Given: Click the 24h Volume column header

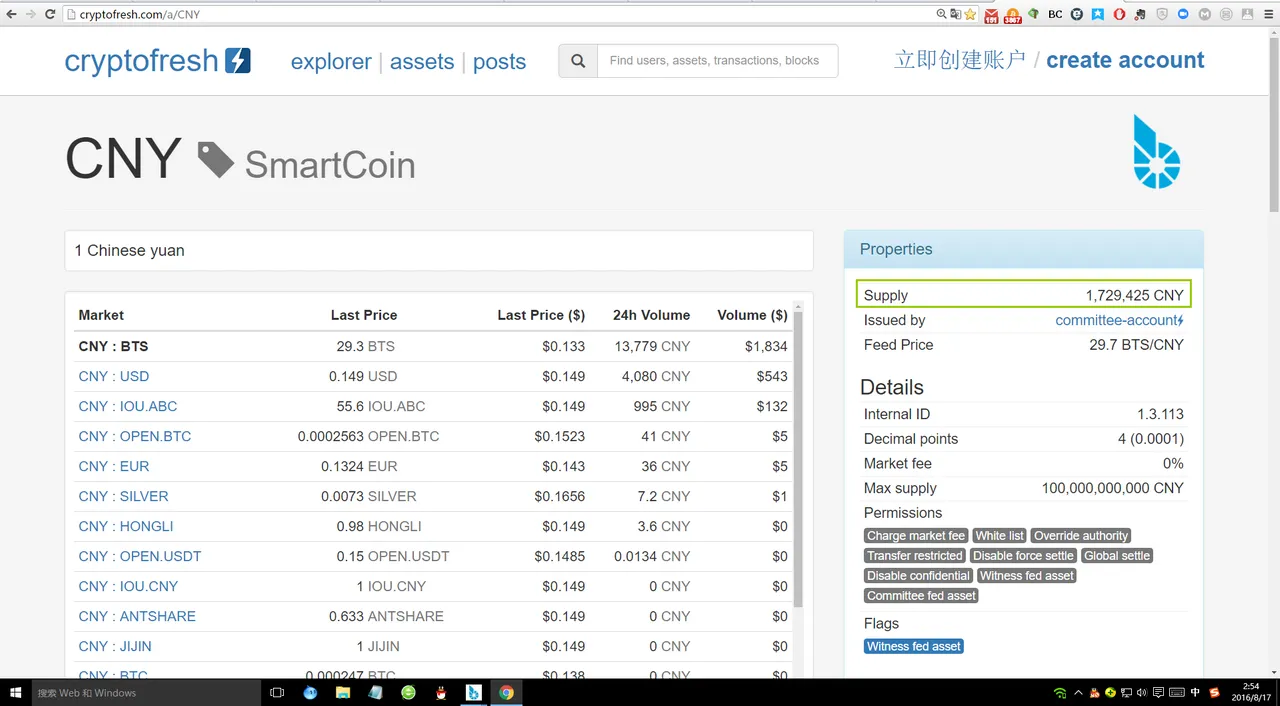Looking at the screenshot, I should pos(651,315).
